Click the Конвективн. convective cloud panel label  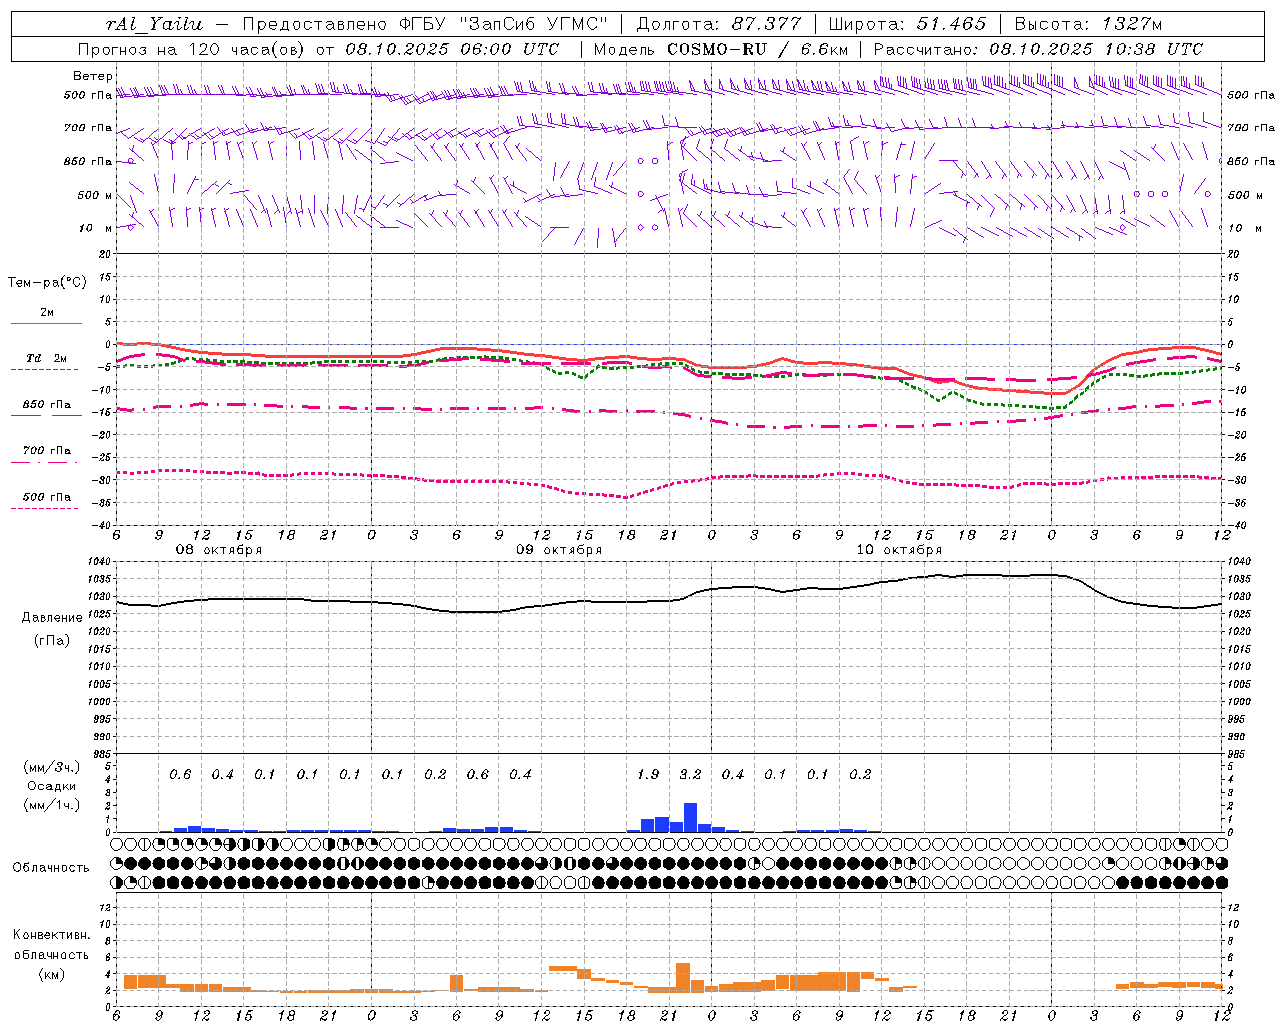pos(51,935)
